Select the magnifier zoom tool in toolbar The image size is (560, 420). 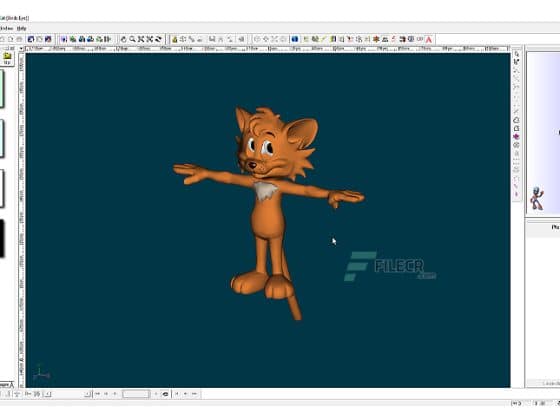(132, 39)
